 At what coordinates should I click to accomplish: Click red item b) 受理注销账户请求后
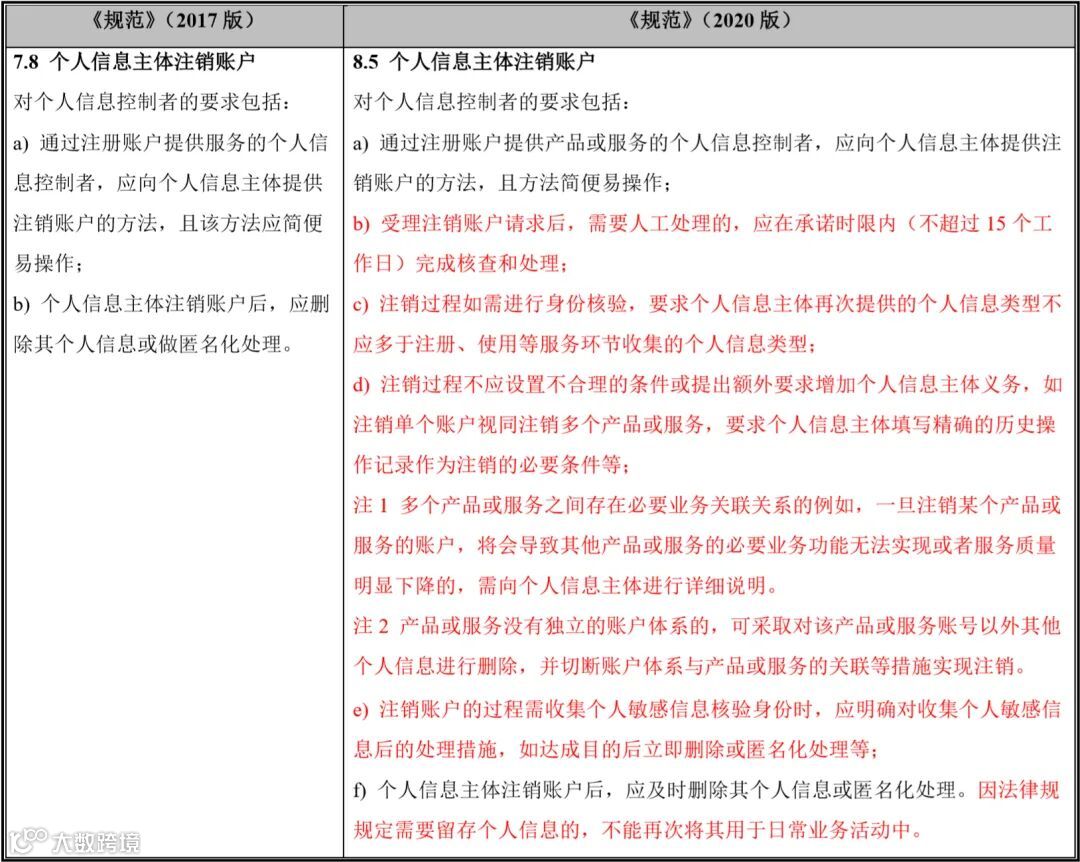click(x=703, y=223)
